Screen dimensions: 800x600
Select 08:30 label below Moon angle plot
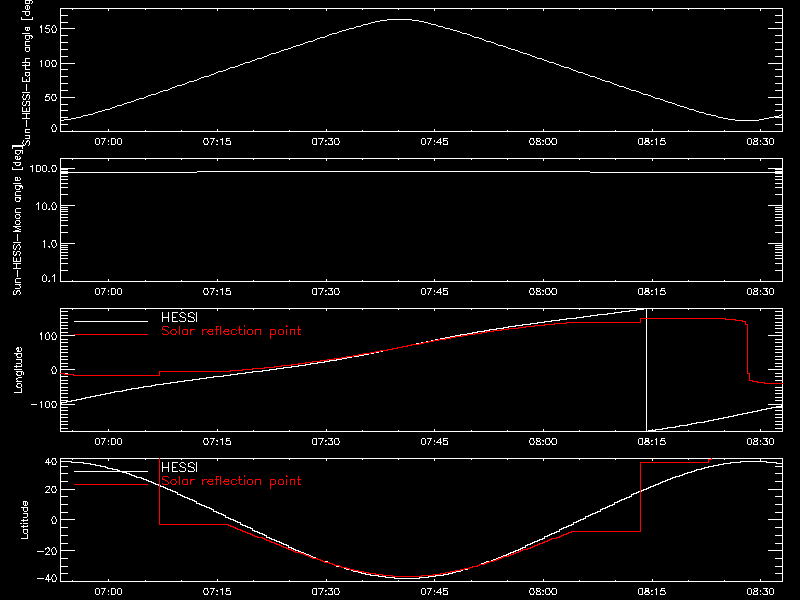760,291
